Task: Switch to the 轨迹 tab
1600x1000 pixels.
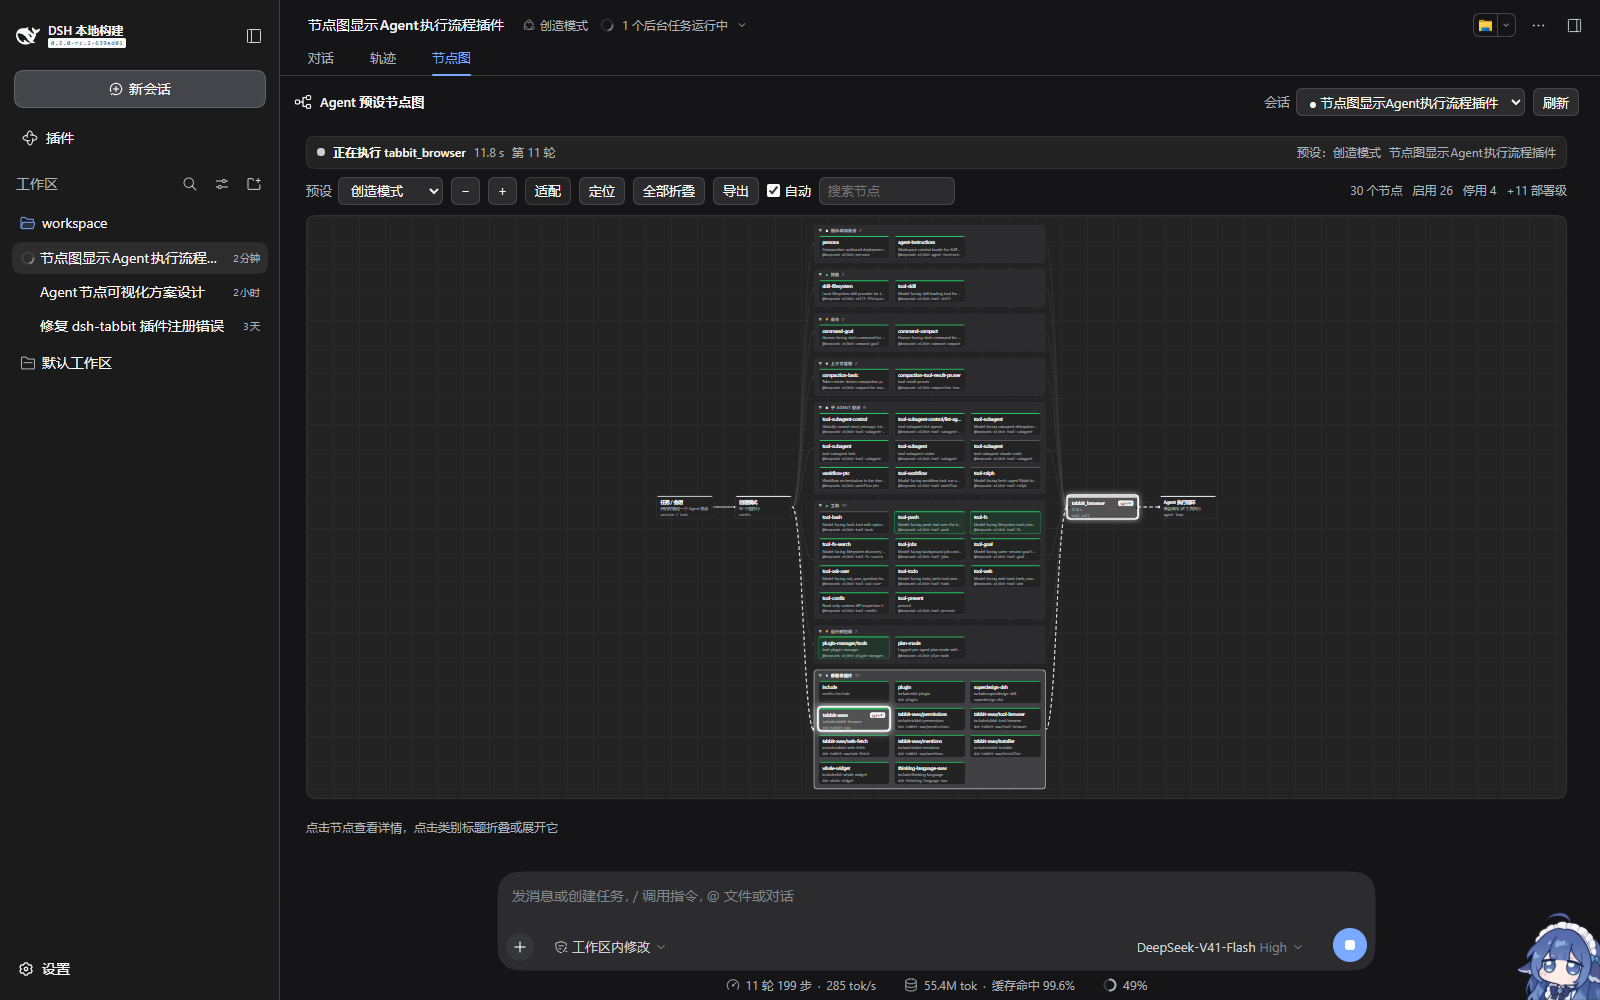Action: (383, 58)
